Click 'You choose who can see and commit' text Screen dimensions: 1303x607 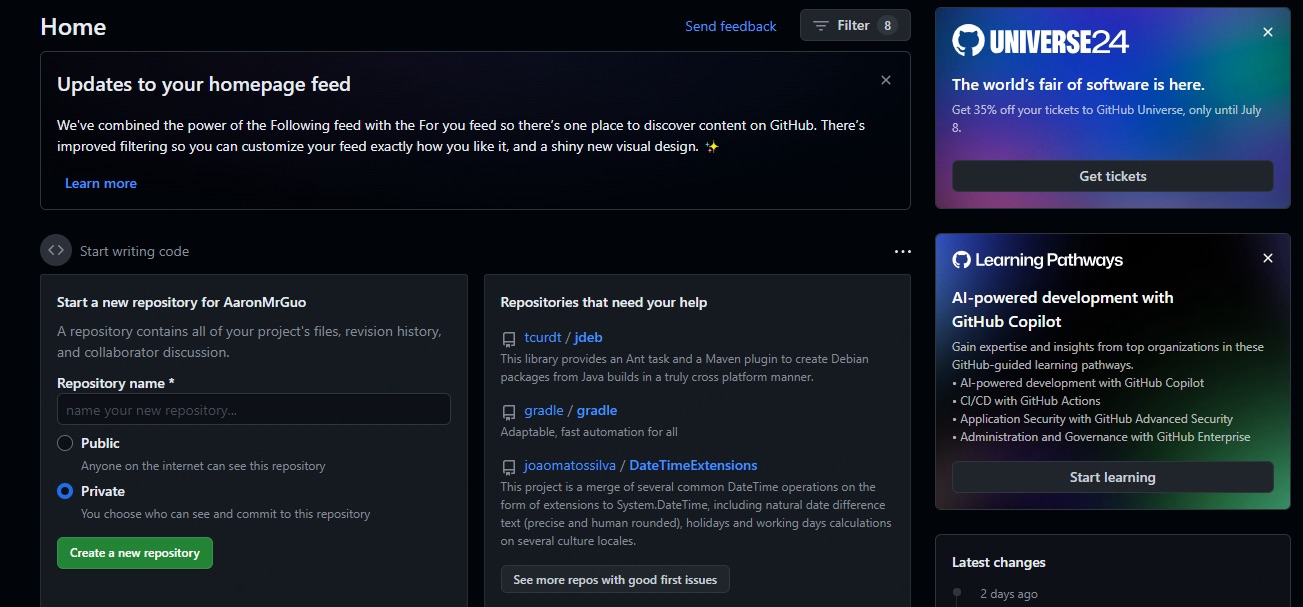click(226, 514)
